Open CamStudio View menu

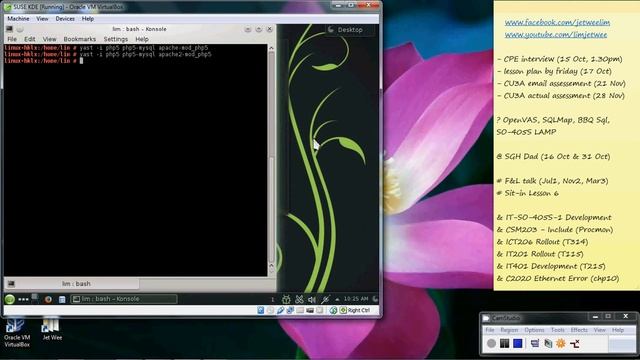(x=599, y=330)
